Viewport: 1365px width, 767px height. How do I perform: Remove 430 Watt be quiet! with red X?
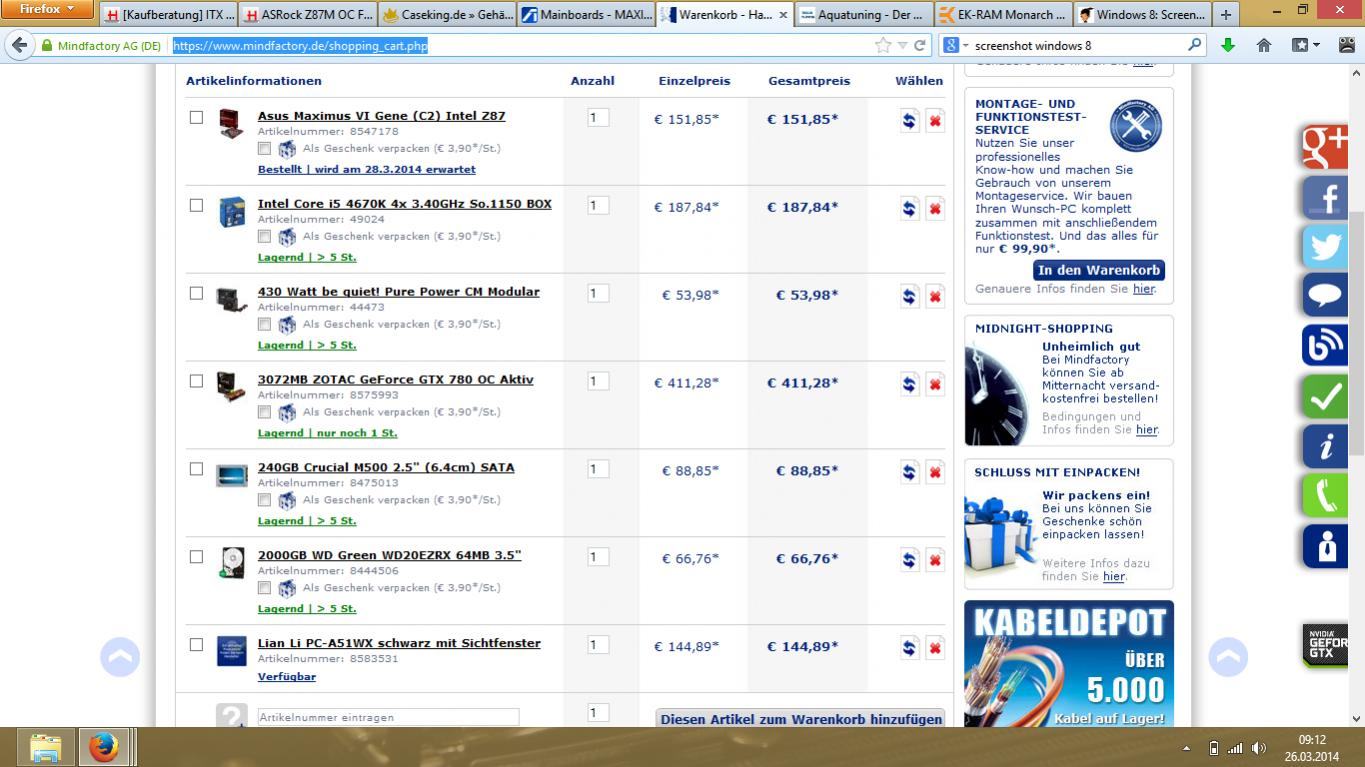[x=935, y=296]
